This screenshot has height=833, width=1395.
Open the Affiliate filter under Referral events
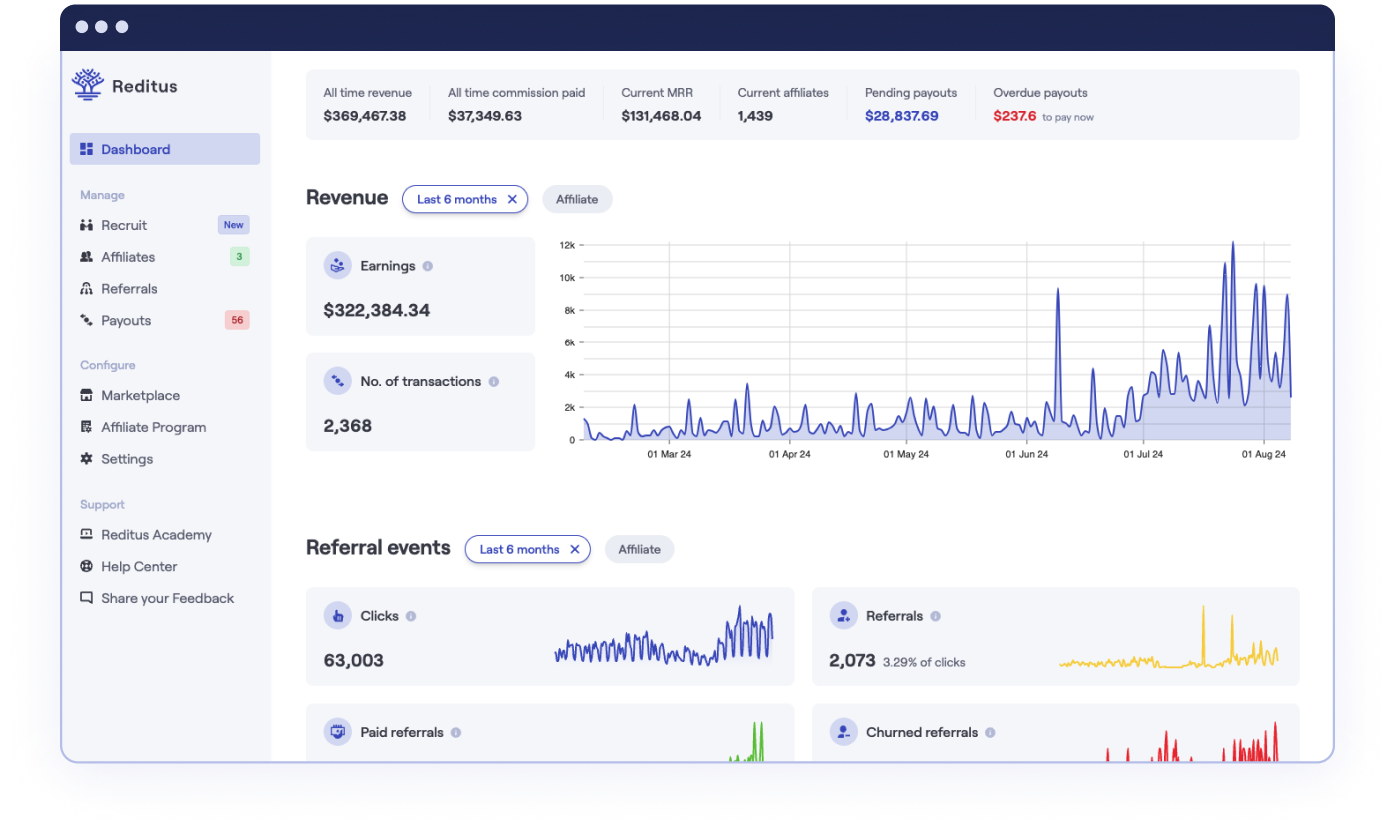tap(639, 549)
